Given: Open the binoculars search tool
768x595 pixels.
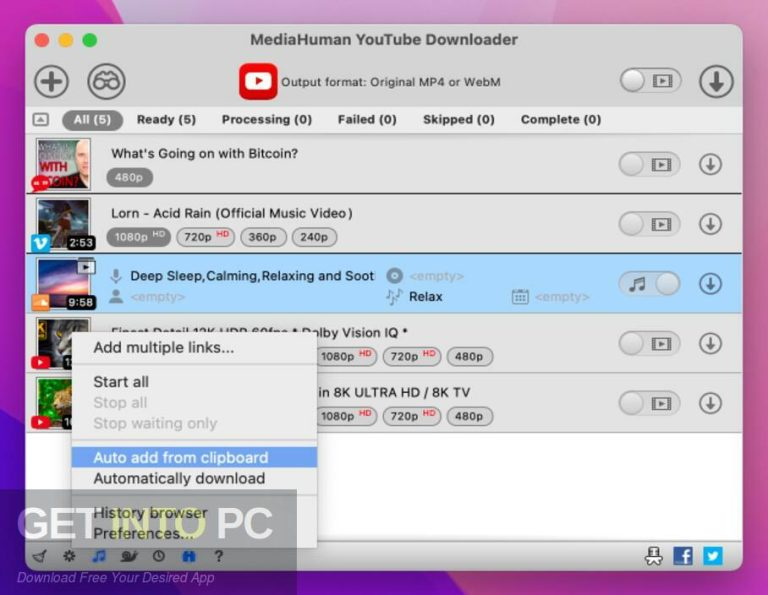Looking at the screenshot, I should (x=106, y=81).
